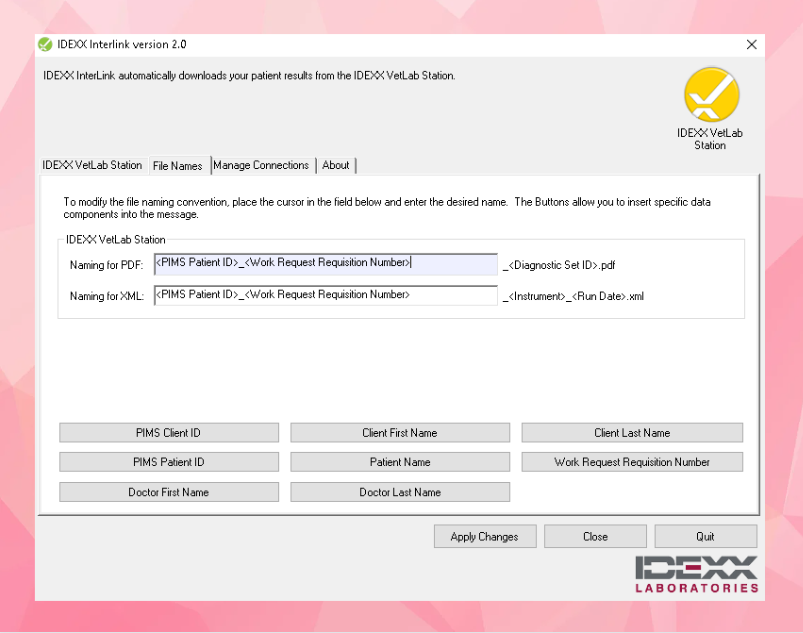Click the Close button at bottom
Screen dimensions: 803x633
595,536
